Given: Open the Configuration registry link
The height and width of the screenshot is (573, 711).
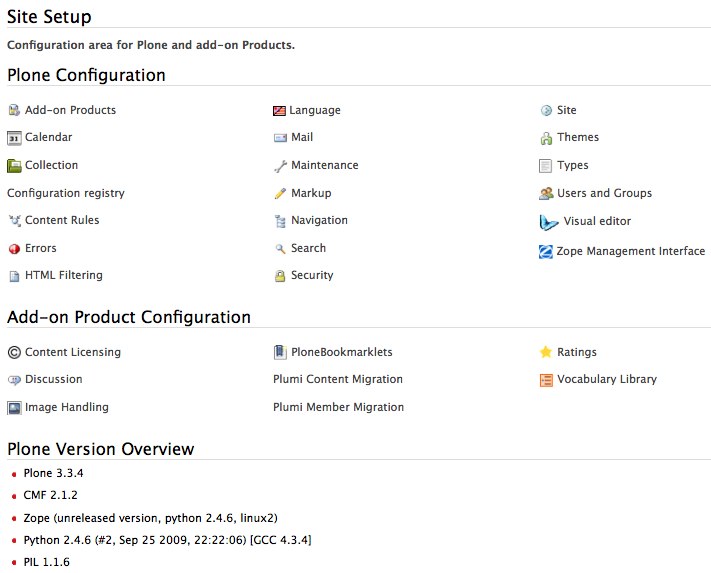Looking at the screenshot, I should pyautogui.click(x=66, y=193).
